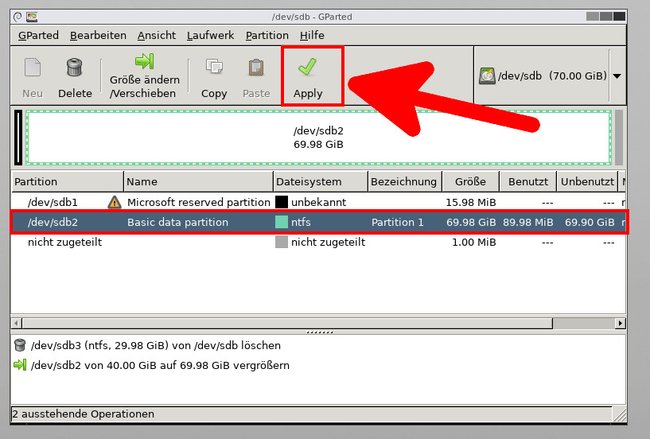This screenshot has width=650, height=439.
Task: Click the right arrow of horizontal scrollbar
Action: click(x=620, y=323)
